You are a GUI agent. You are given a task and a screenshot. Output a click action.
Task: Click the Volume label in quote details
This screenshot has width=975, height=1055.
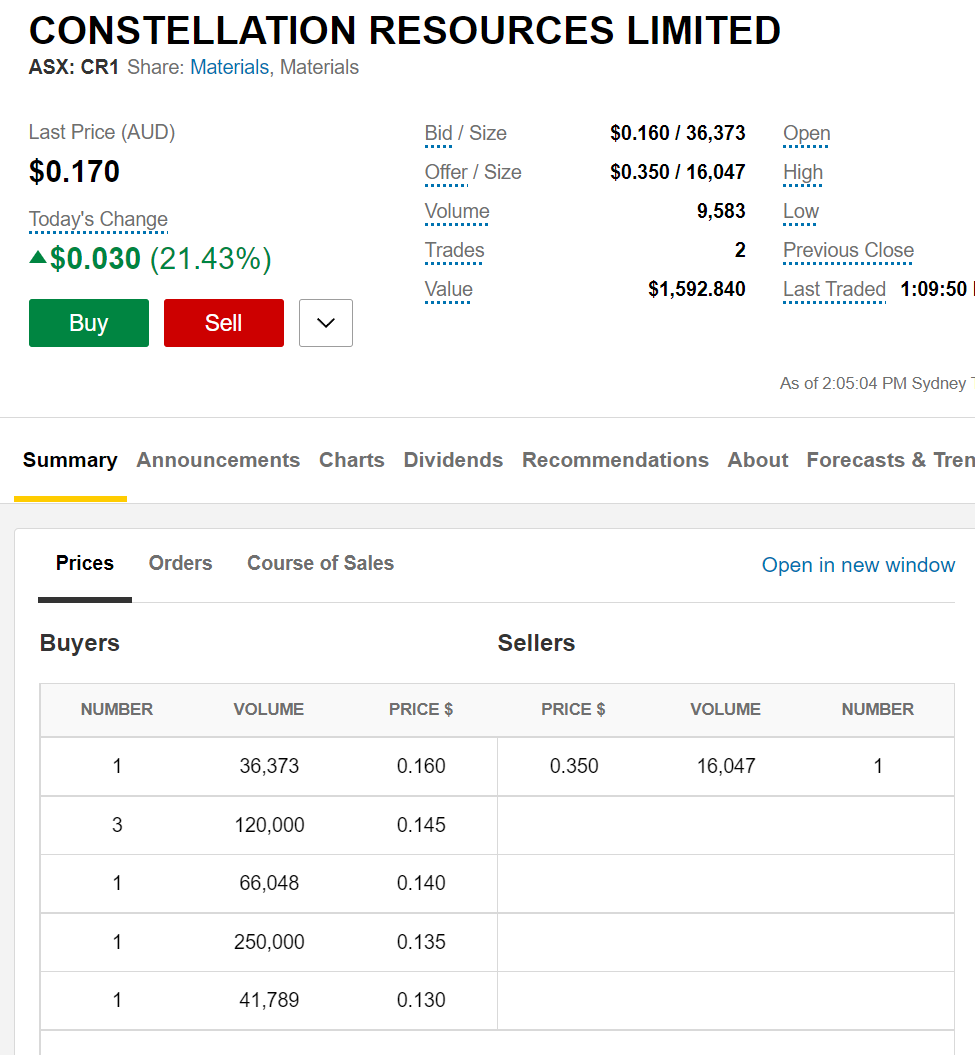pyautogui.click(x=457, y=211)
